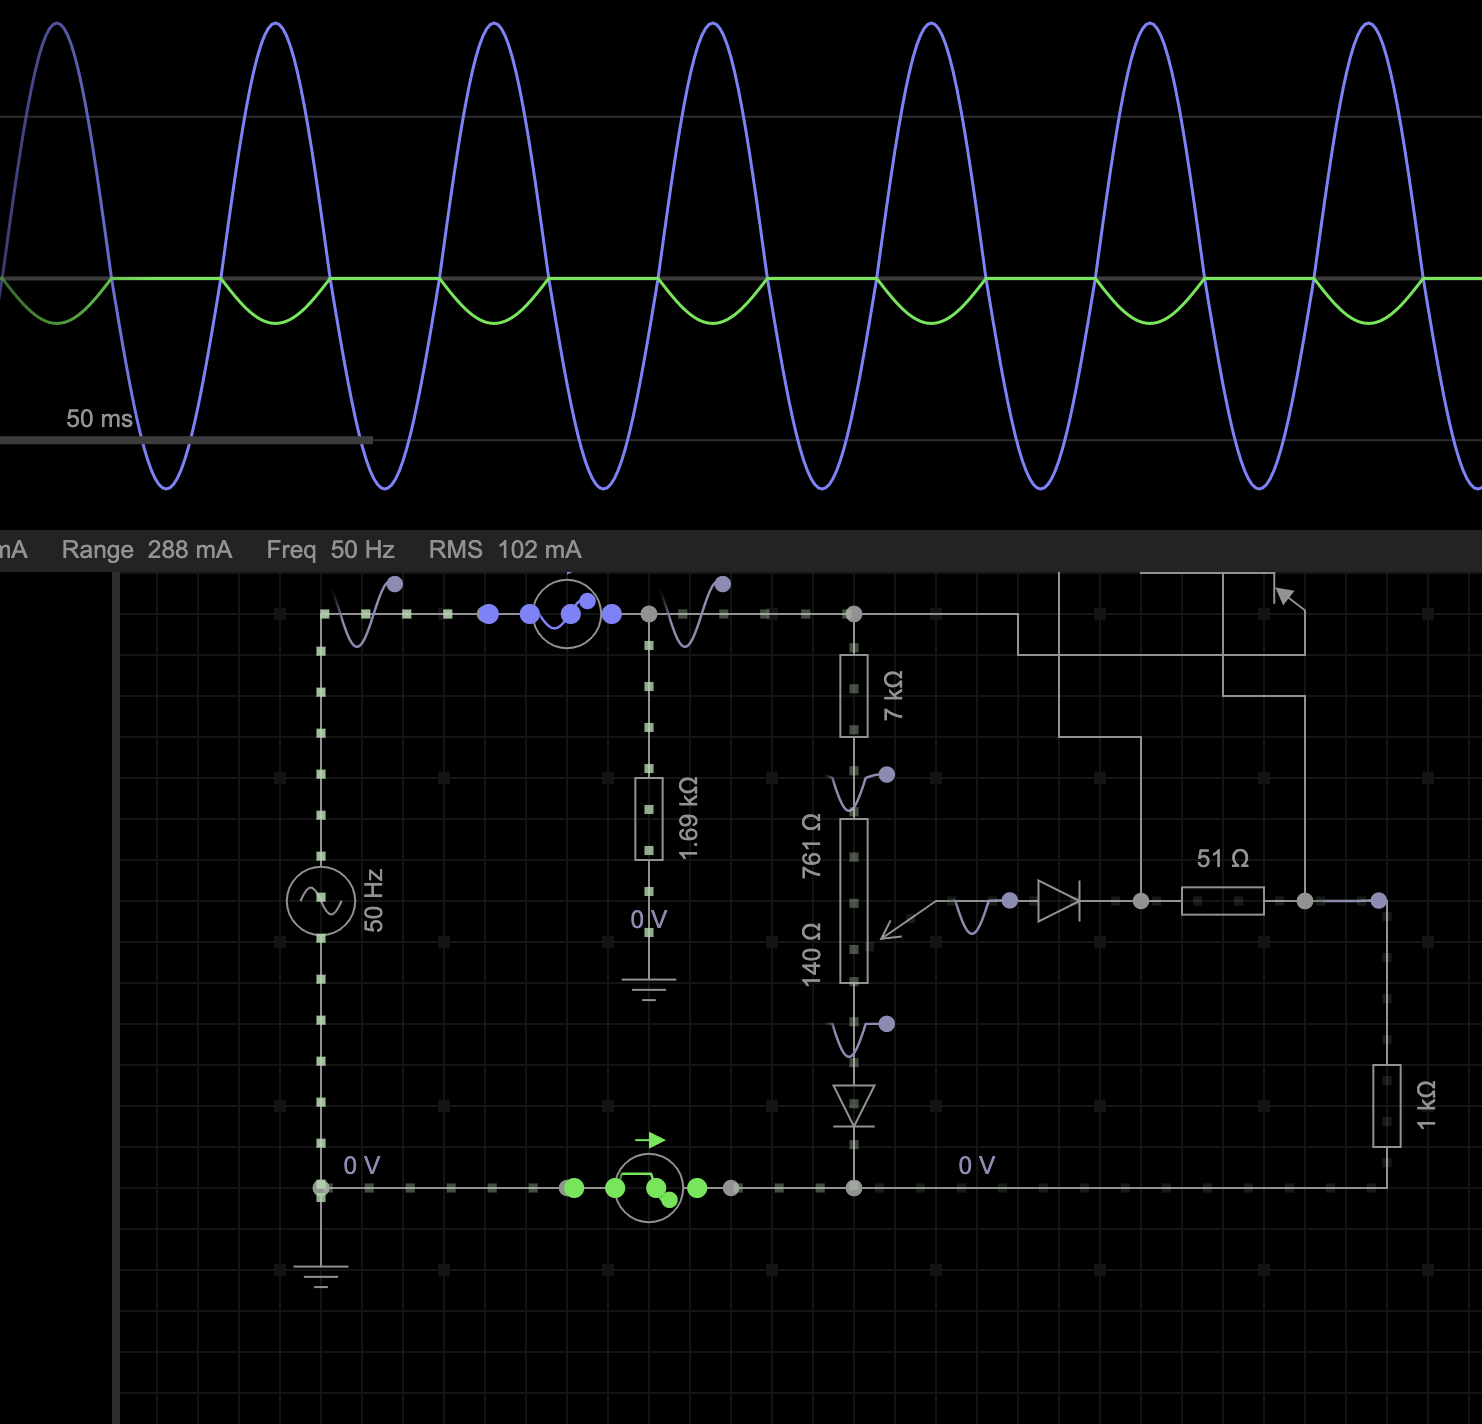
Task: Select the vertical diode below the potentiometer
Action: pos(853,1106)
